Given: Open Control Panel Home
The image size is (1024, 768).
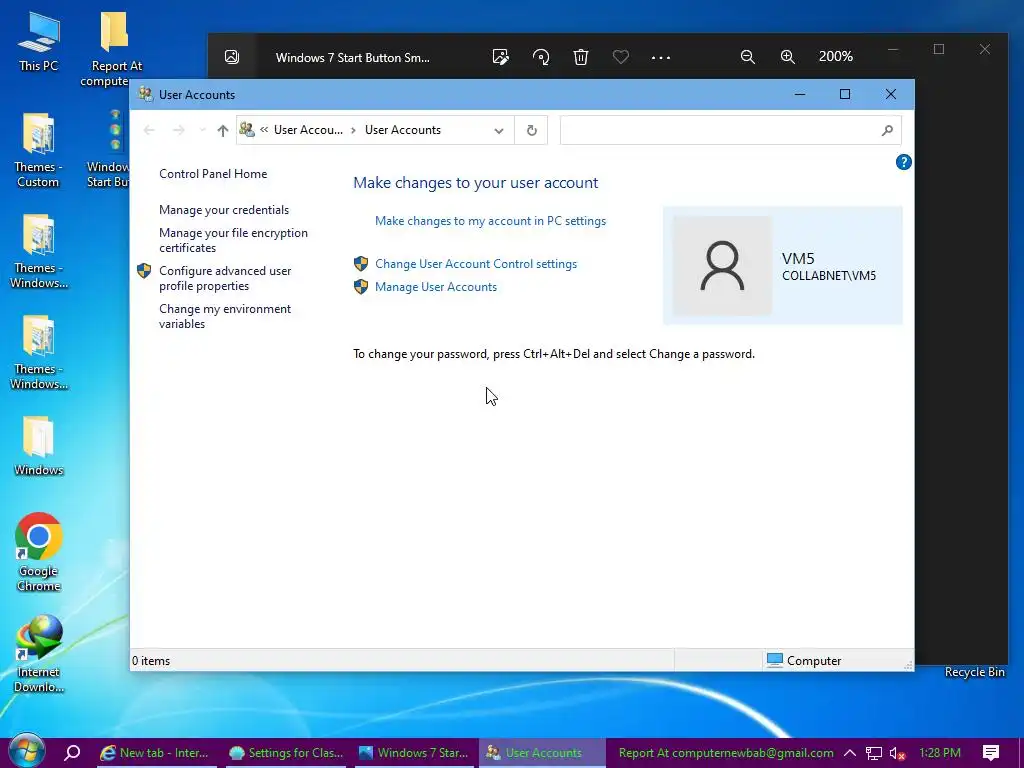Looking at the screenshot, I should [213, 174].
